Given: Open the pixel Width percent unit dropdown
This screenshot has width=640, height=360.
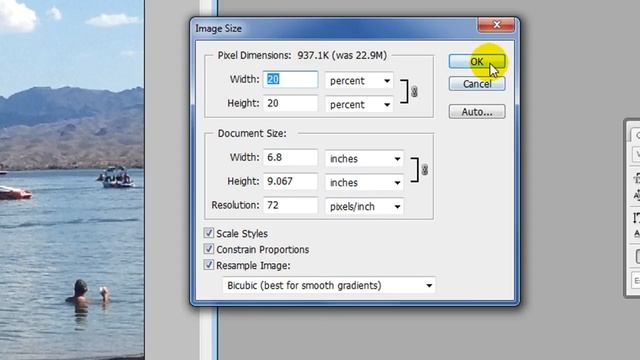Looking at the screenshot, I should (x=359, y=81).
